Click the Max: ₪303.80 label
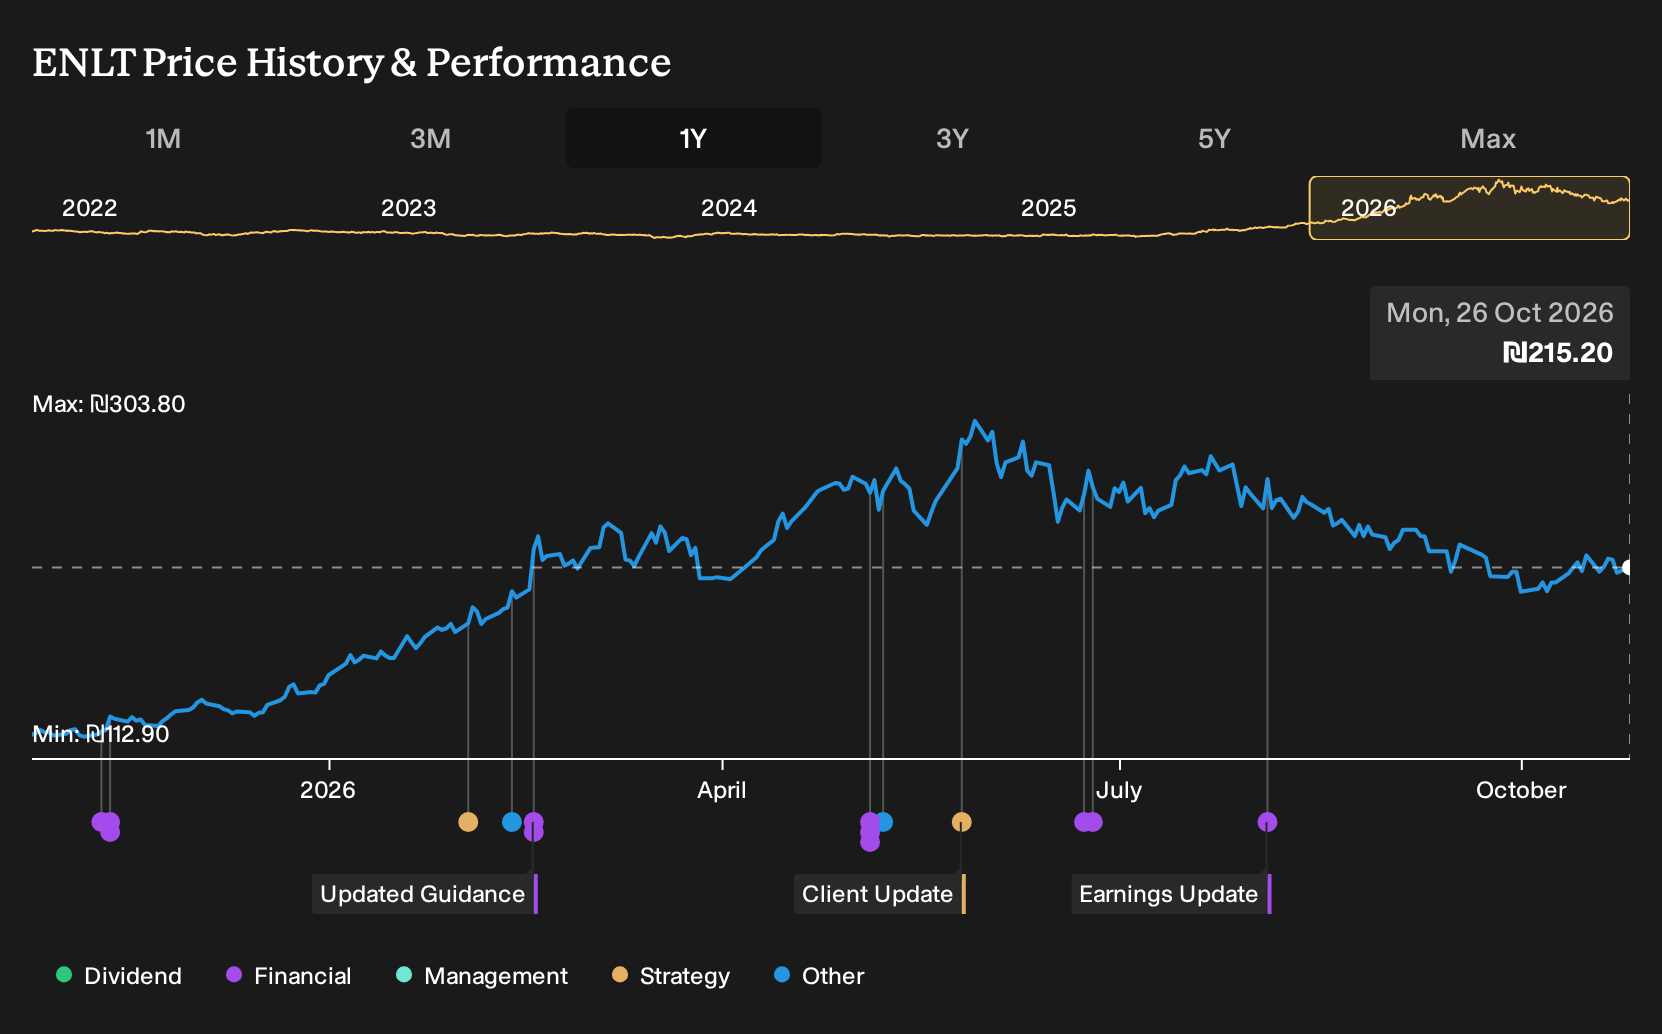The image size is (1662, 1034). coord(109,404)
